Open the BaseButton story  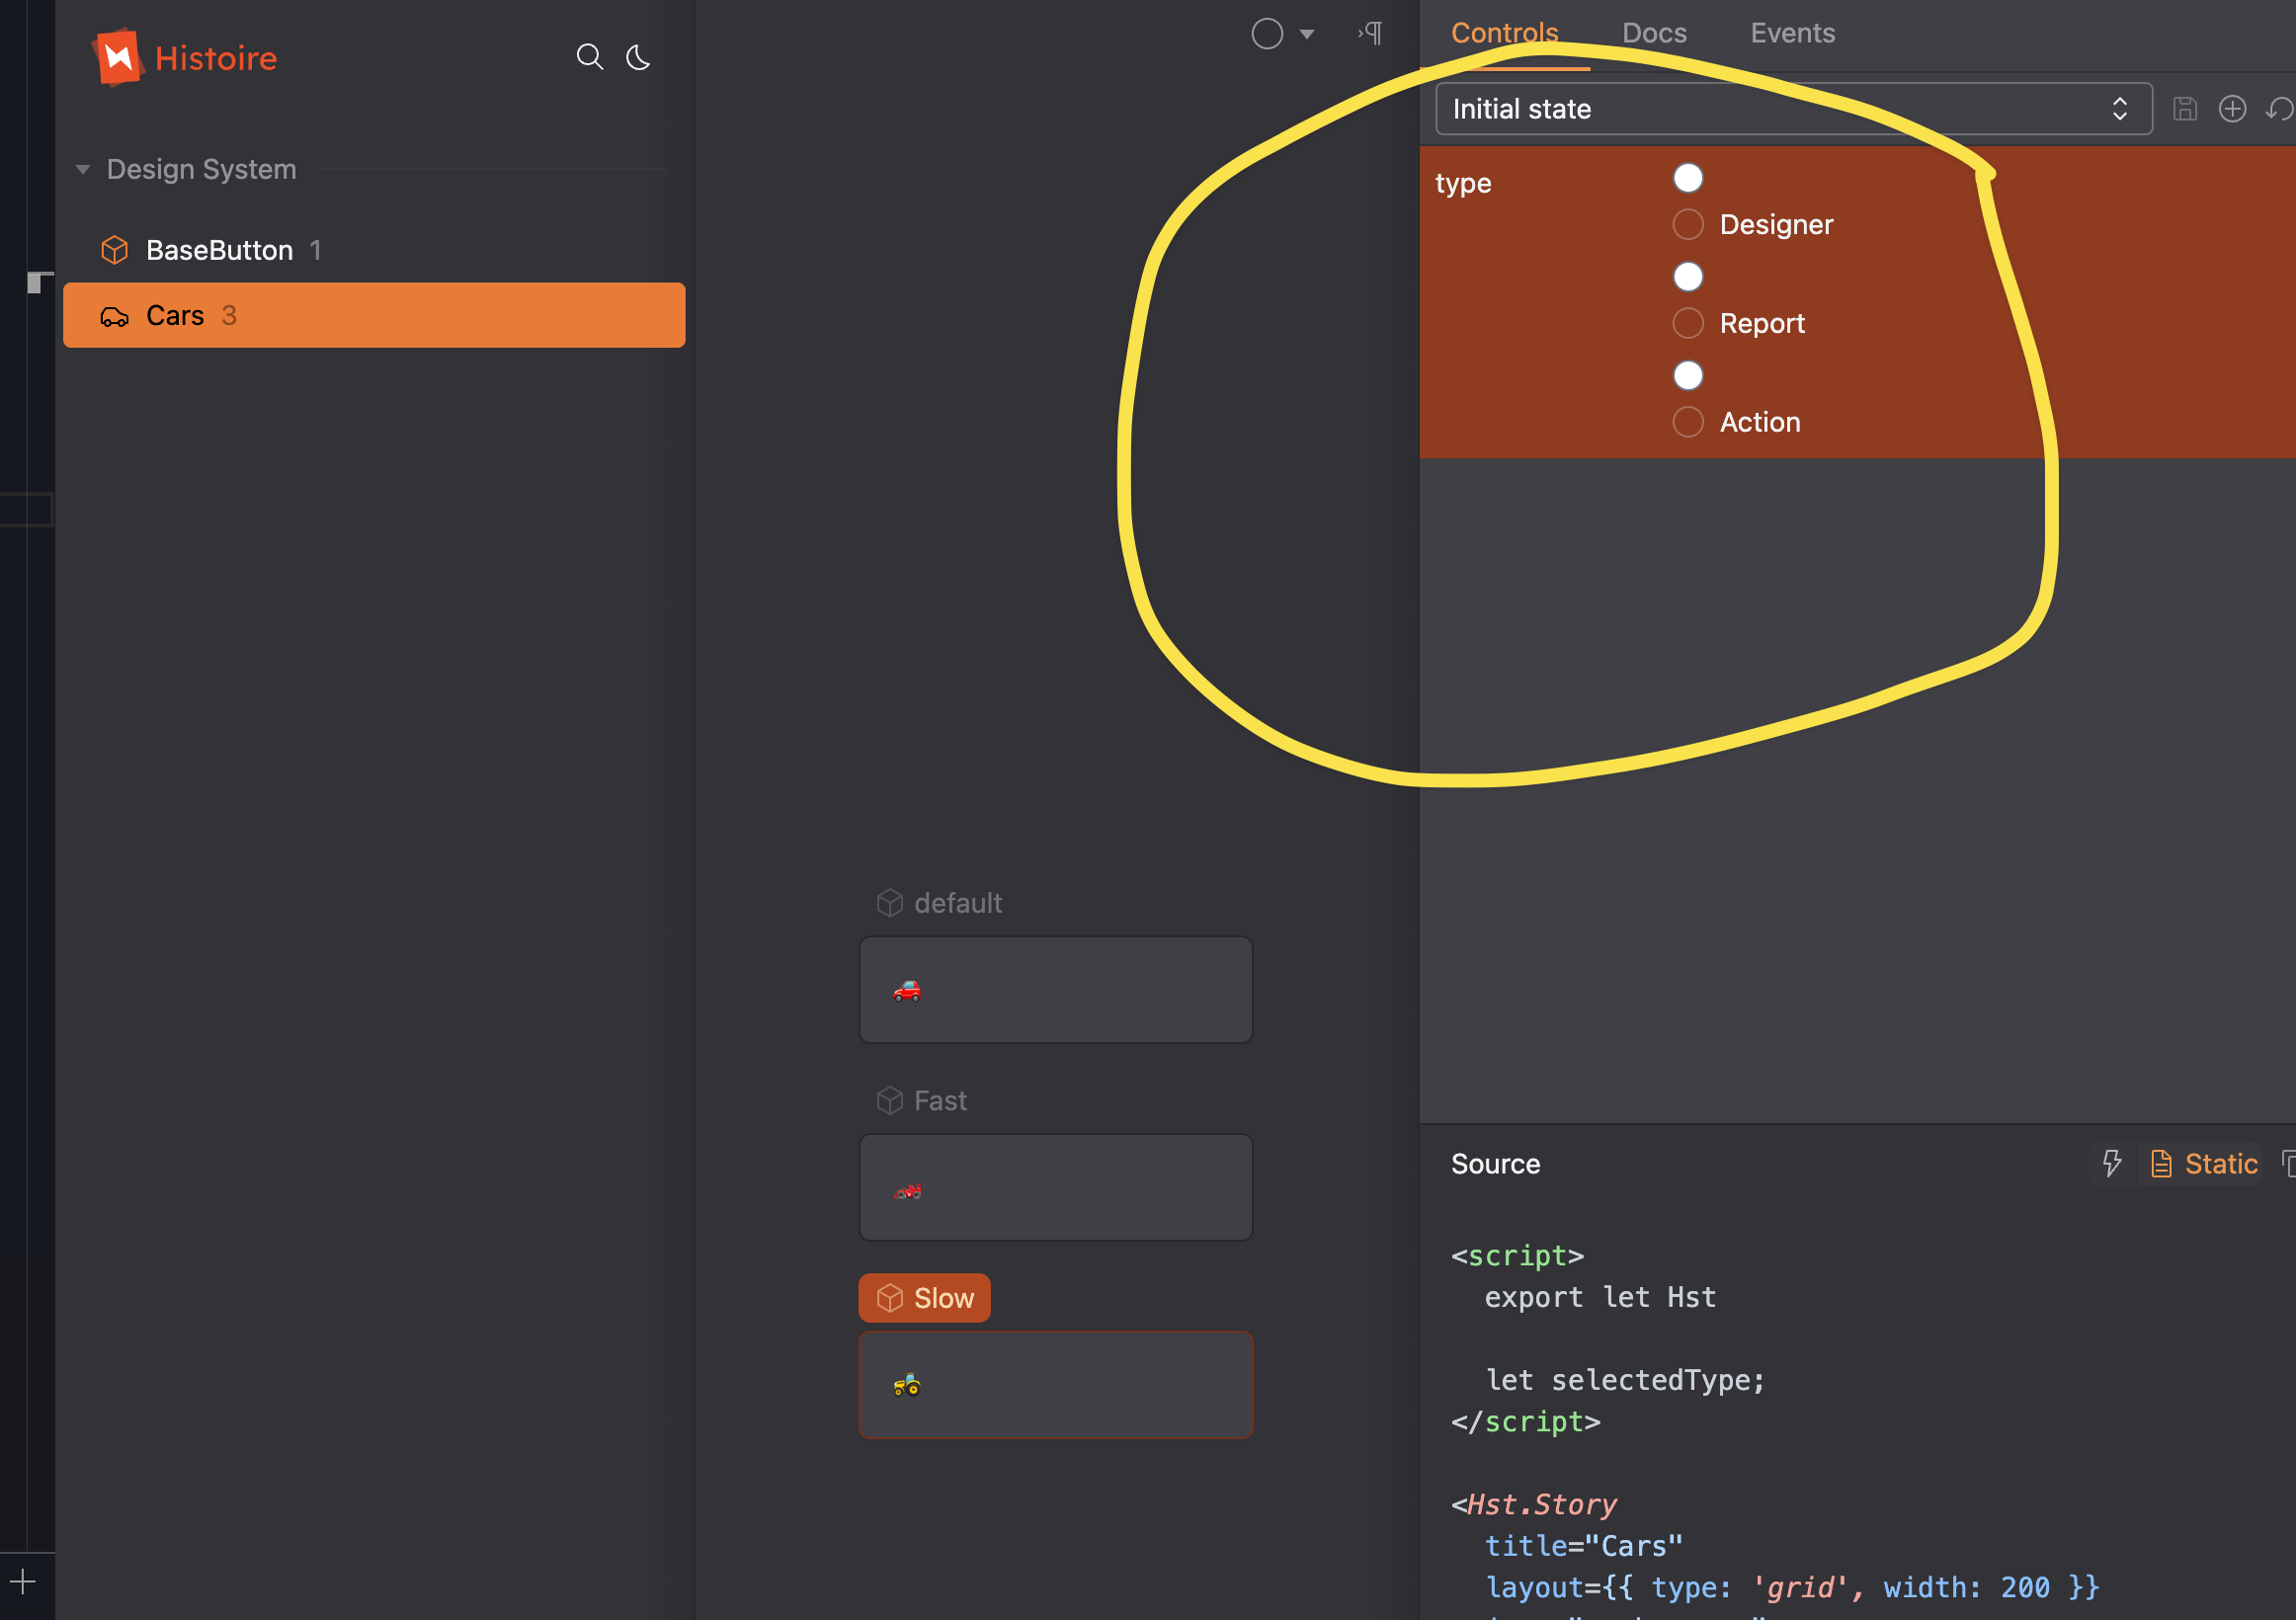pos(220,250)
